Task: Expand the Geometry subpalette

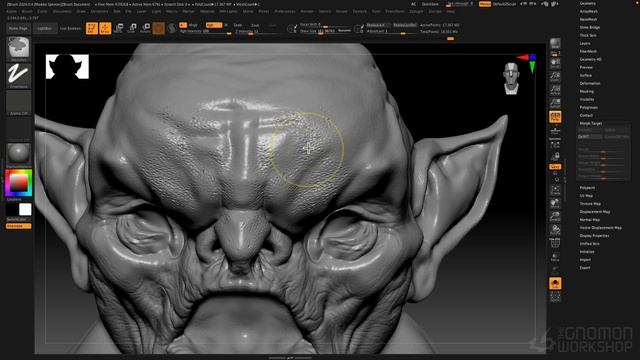Action: [587, 3]
